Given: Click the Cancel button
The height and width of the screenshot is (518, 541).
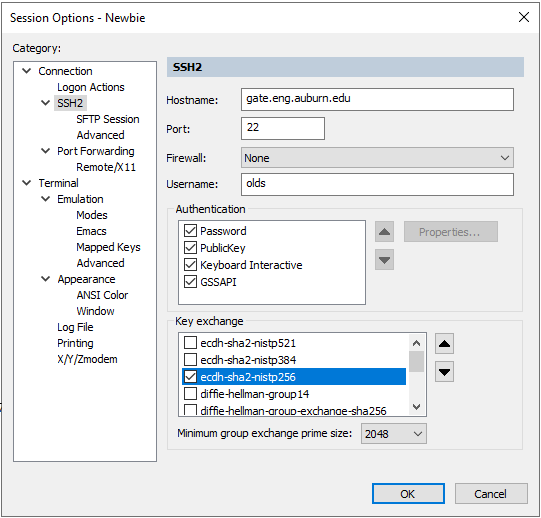Looking at the screenshot, I should pos(491,493).
